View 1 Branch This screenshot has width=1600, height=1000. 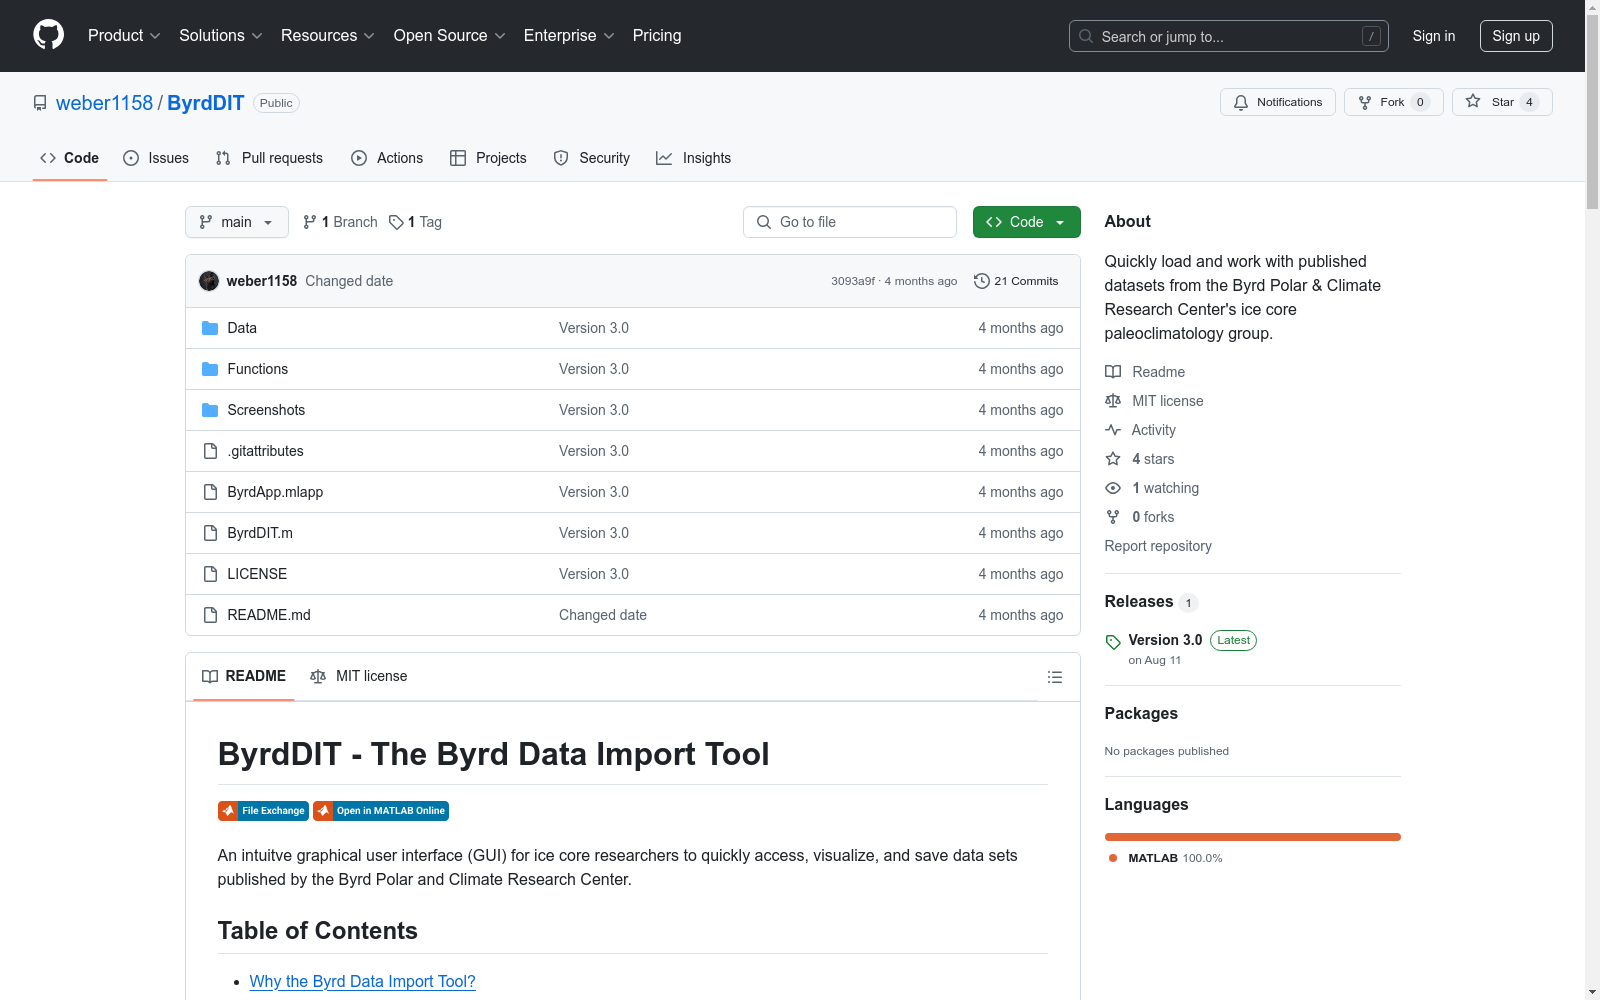click(x=340, y=222)
